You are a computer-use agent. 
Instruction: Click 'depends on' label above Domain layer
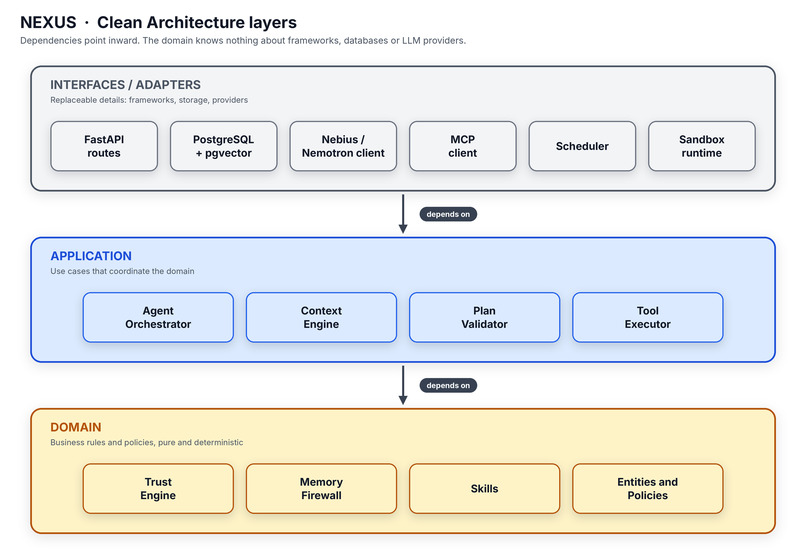[448, 385]
